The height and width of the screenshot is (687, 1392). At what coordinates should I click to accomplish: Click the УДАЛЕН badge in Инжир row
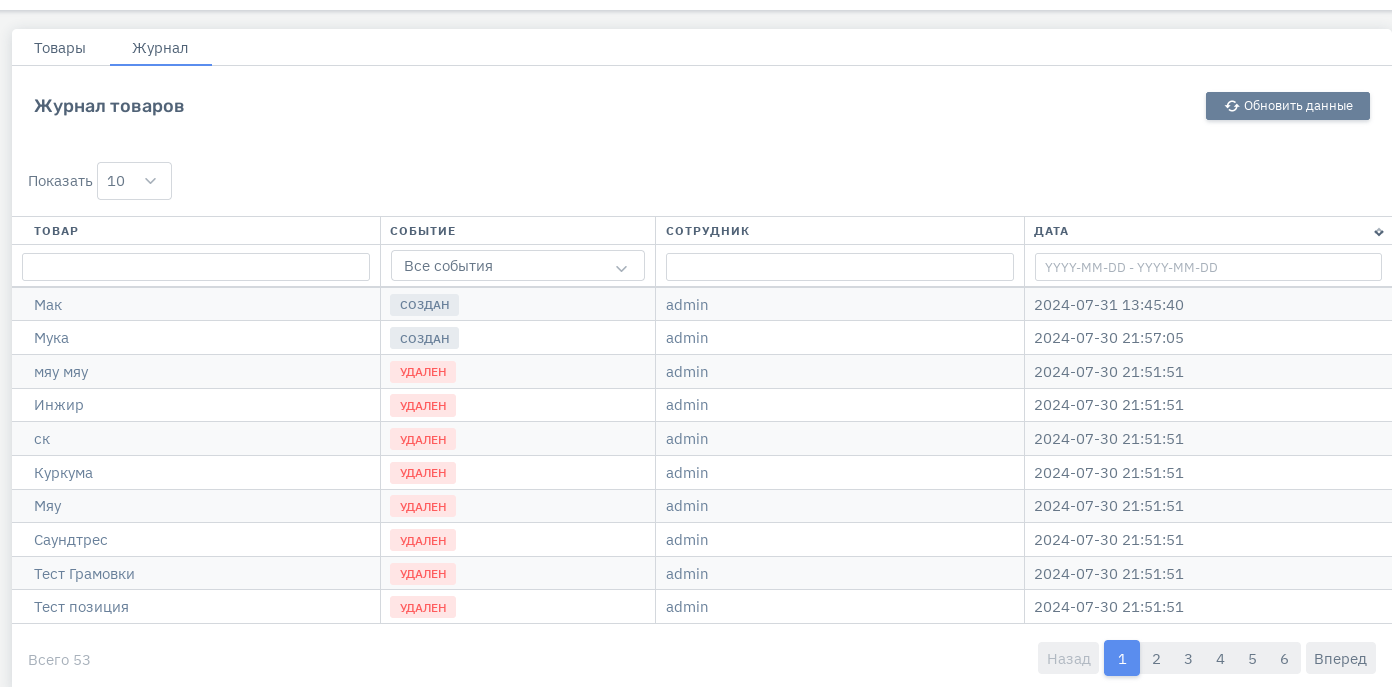(x=423, y=406)
